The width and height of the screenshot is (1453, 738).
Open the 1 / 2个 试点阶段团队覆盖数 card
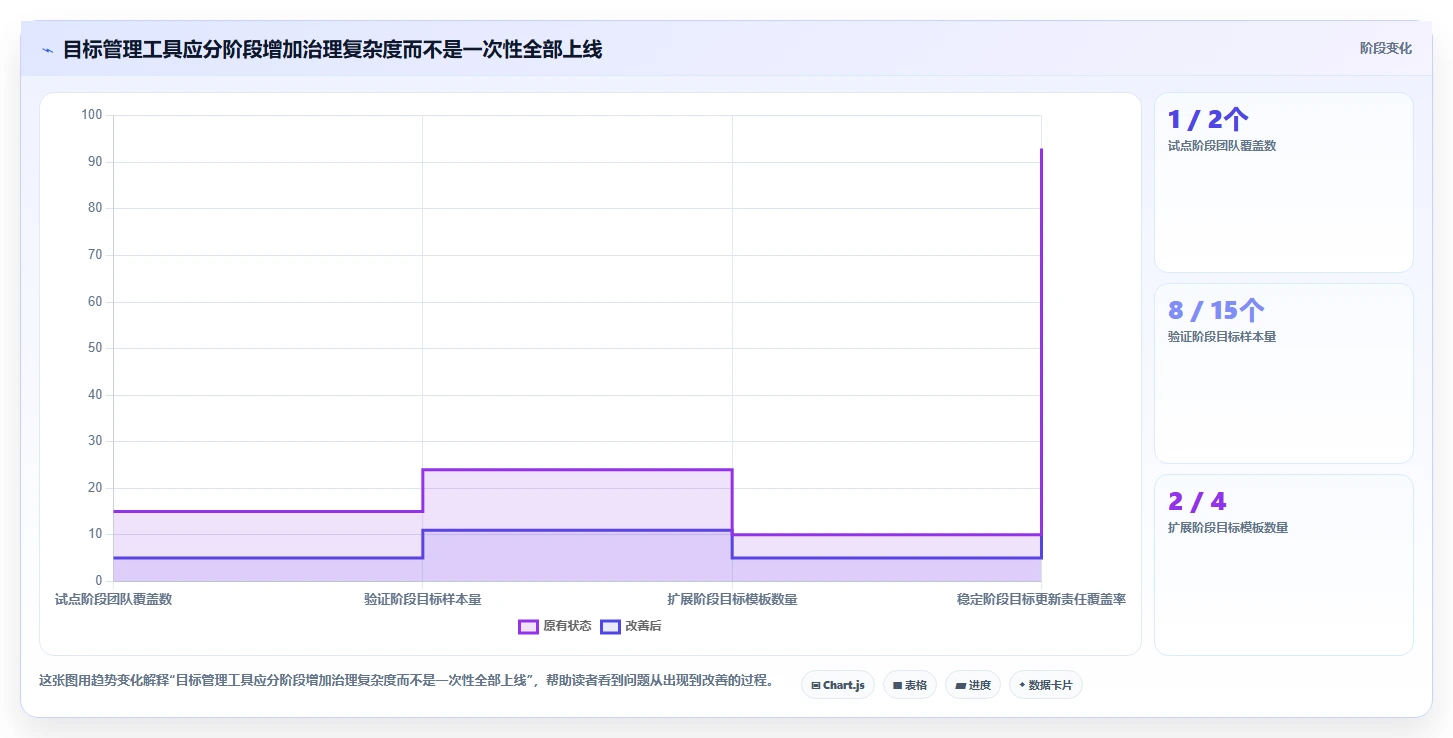coord(1284,182)
